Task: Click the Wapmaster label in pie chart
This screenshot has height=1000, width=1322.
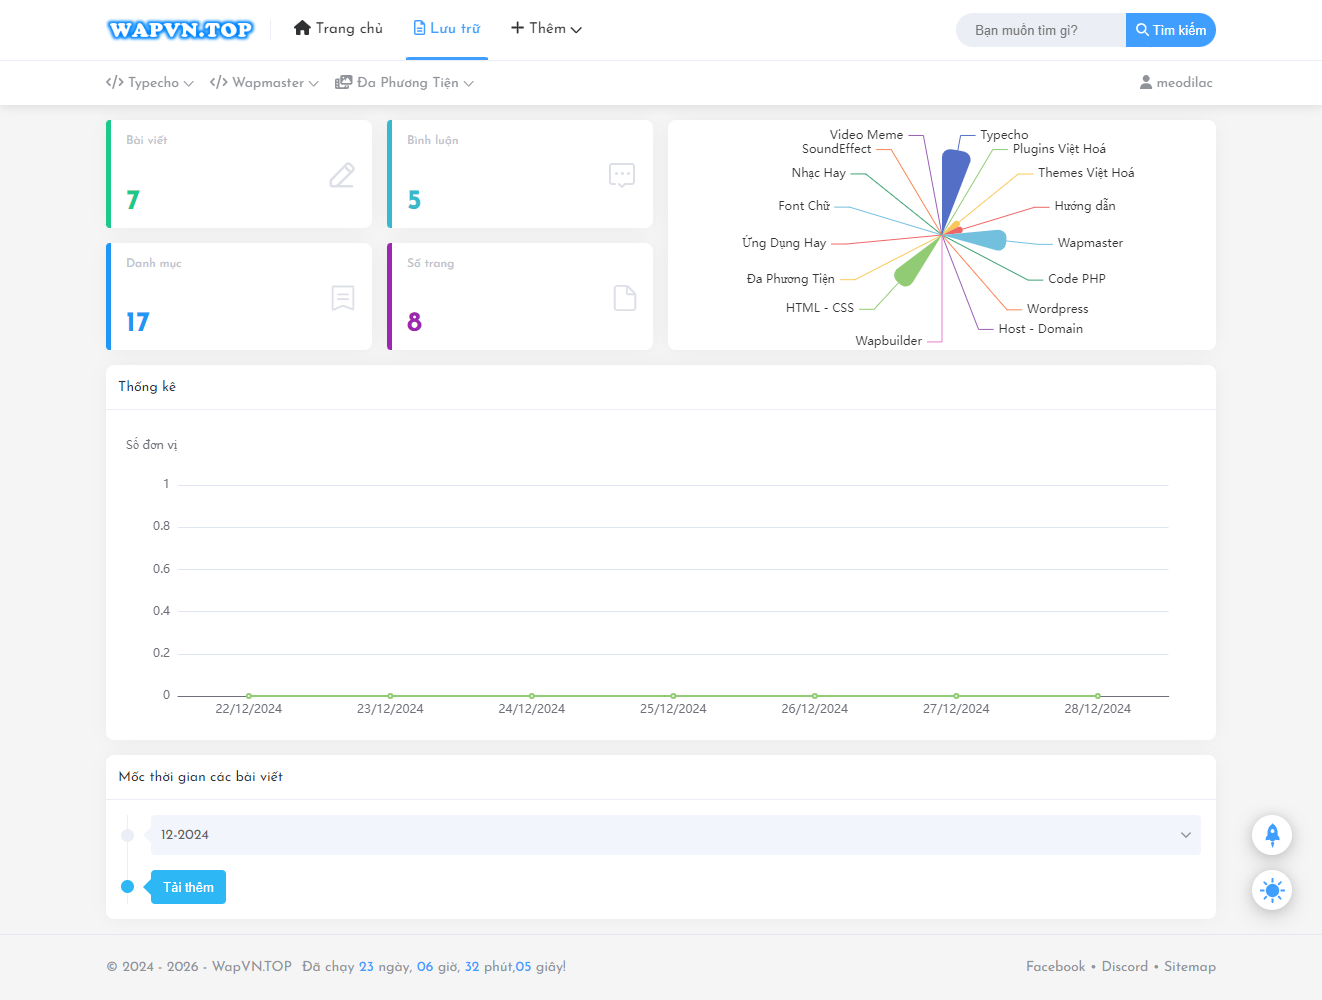Action: 1090,242
